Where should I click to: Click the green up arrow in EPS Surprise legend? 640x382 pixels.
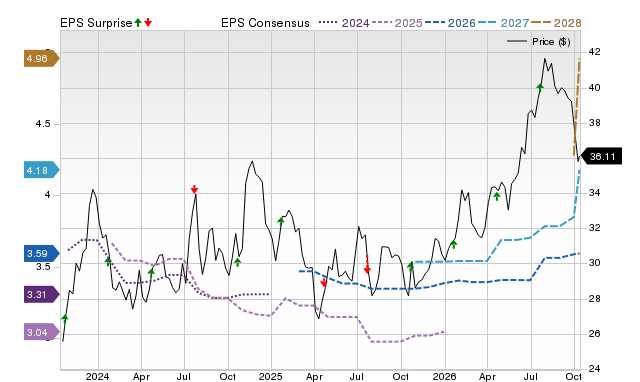coord(138,23)
